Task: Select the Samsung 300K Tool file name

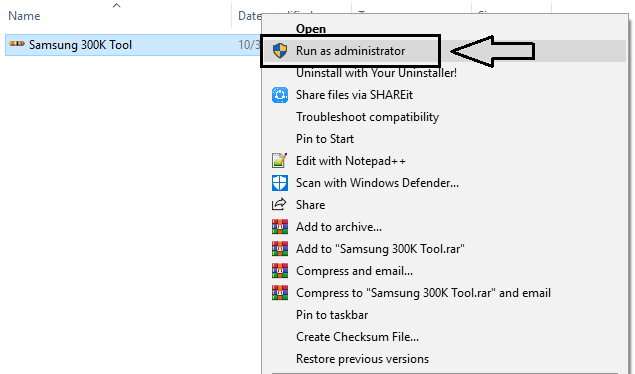Action: tap(80, 45)
